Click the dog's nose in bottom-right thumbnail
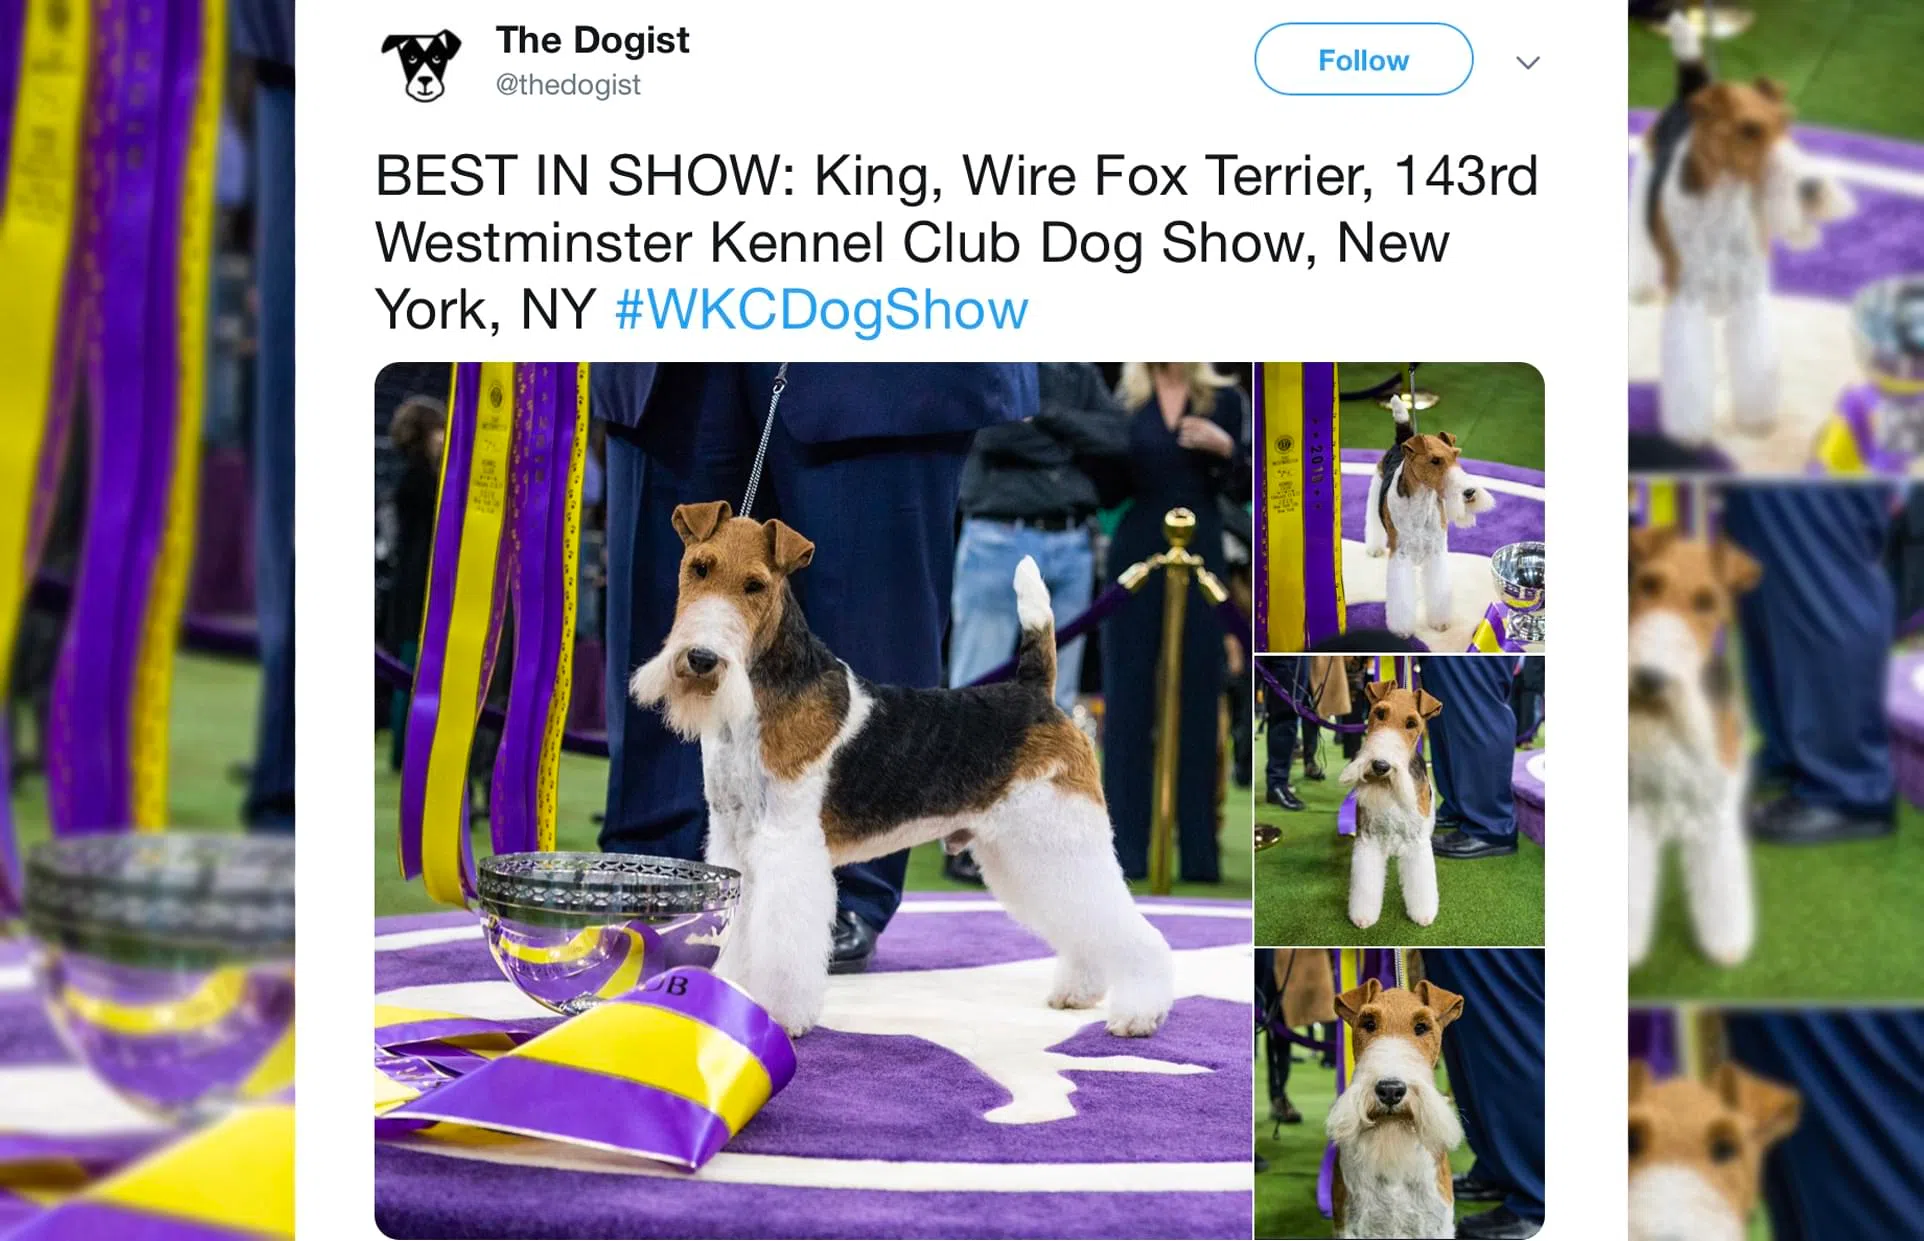 [1391, 1091]
